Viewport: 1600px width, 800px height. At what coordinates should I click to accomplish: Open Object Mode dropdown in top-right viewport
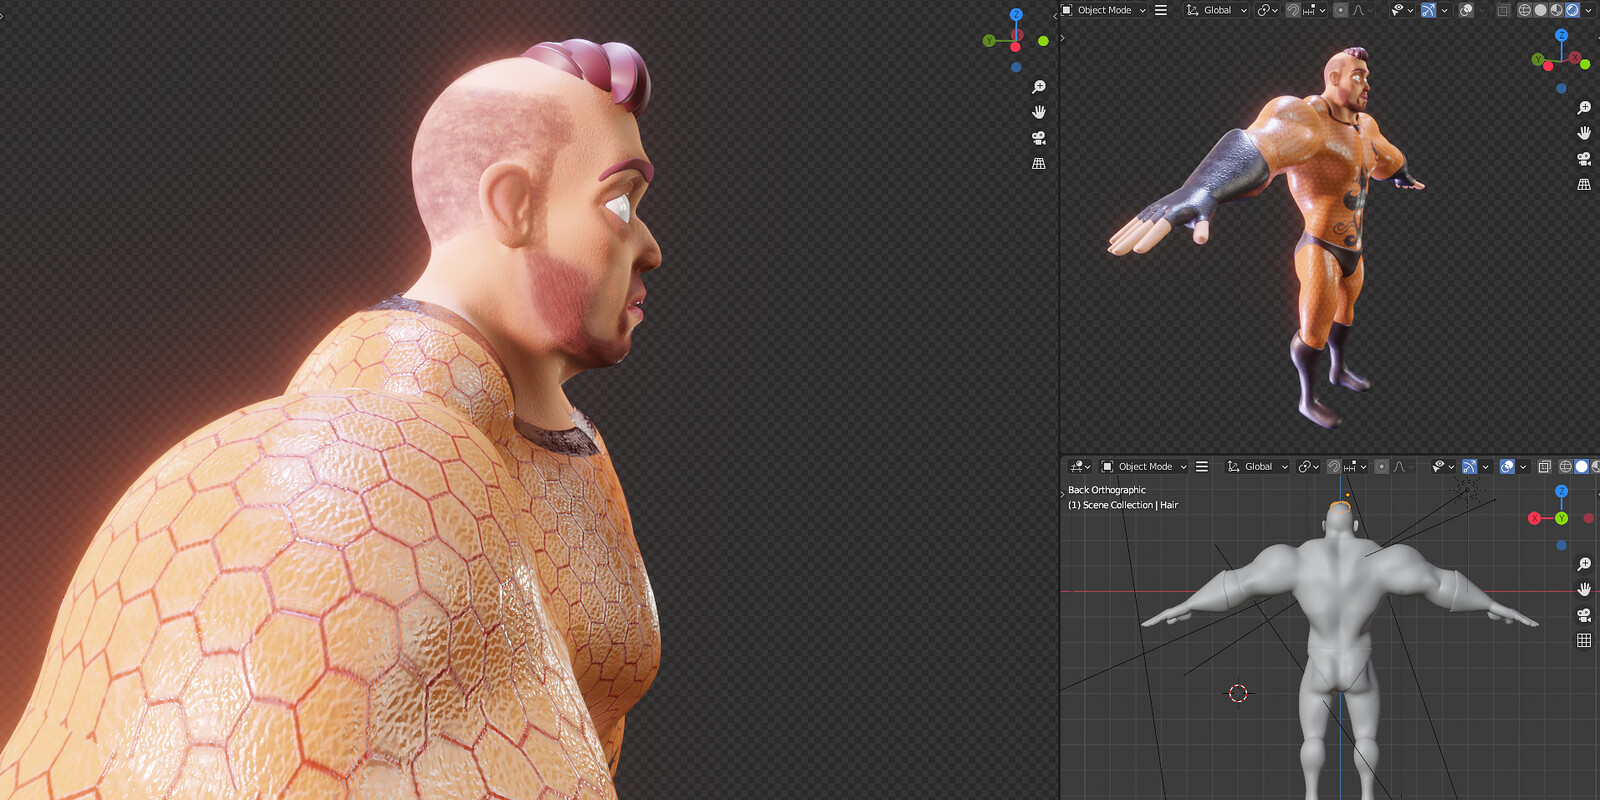[1104, 10]
